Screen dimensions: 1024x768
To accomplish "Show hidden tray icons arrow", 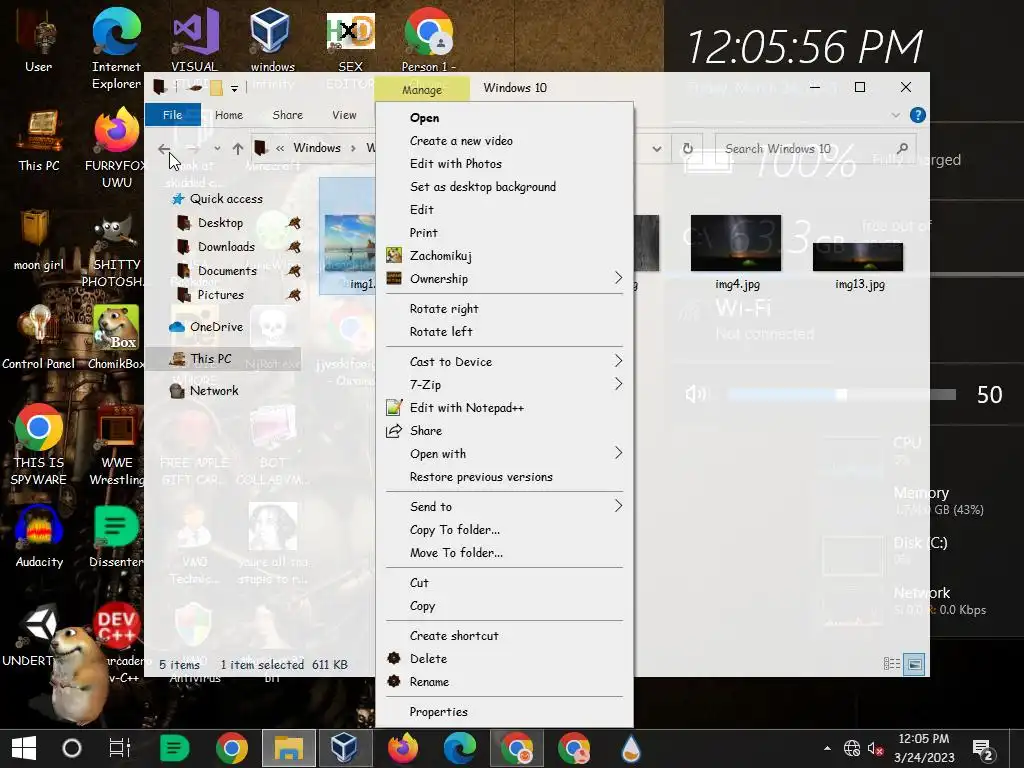I will (x=827, y=748).
